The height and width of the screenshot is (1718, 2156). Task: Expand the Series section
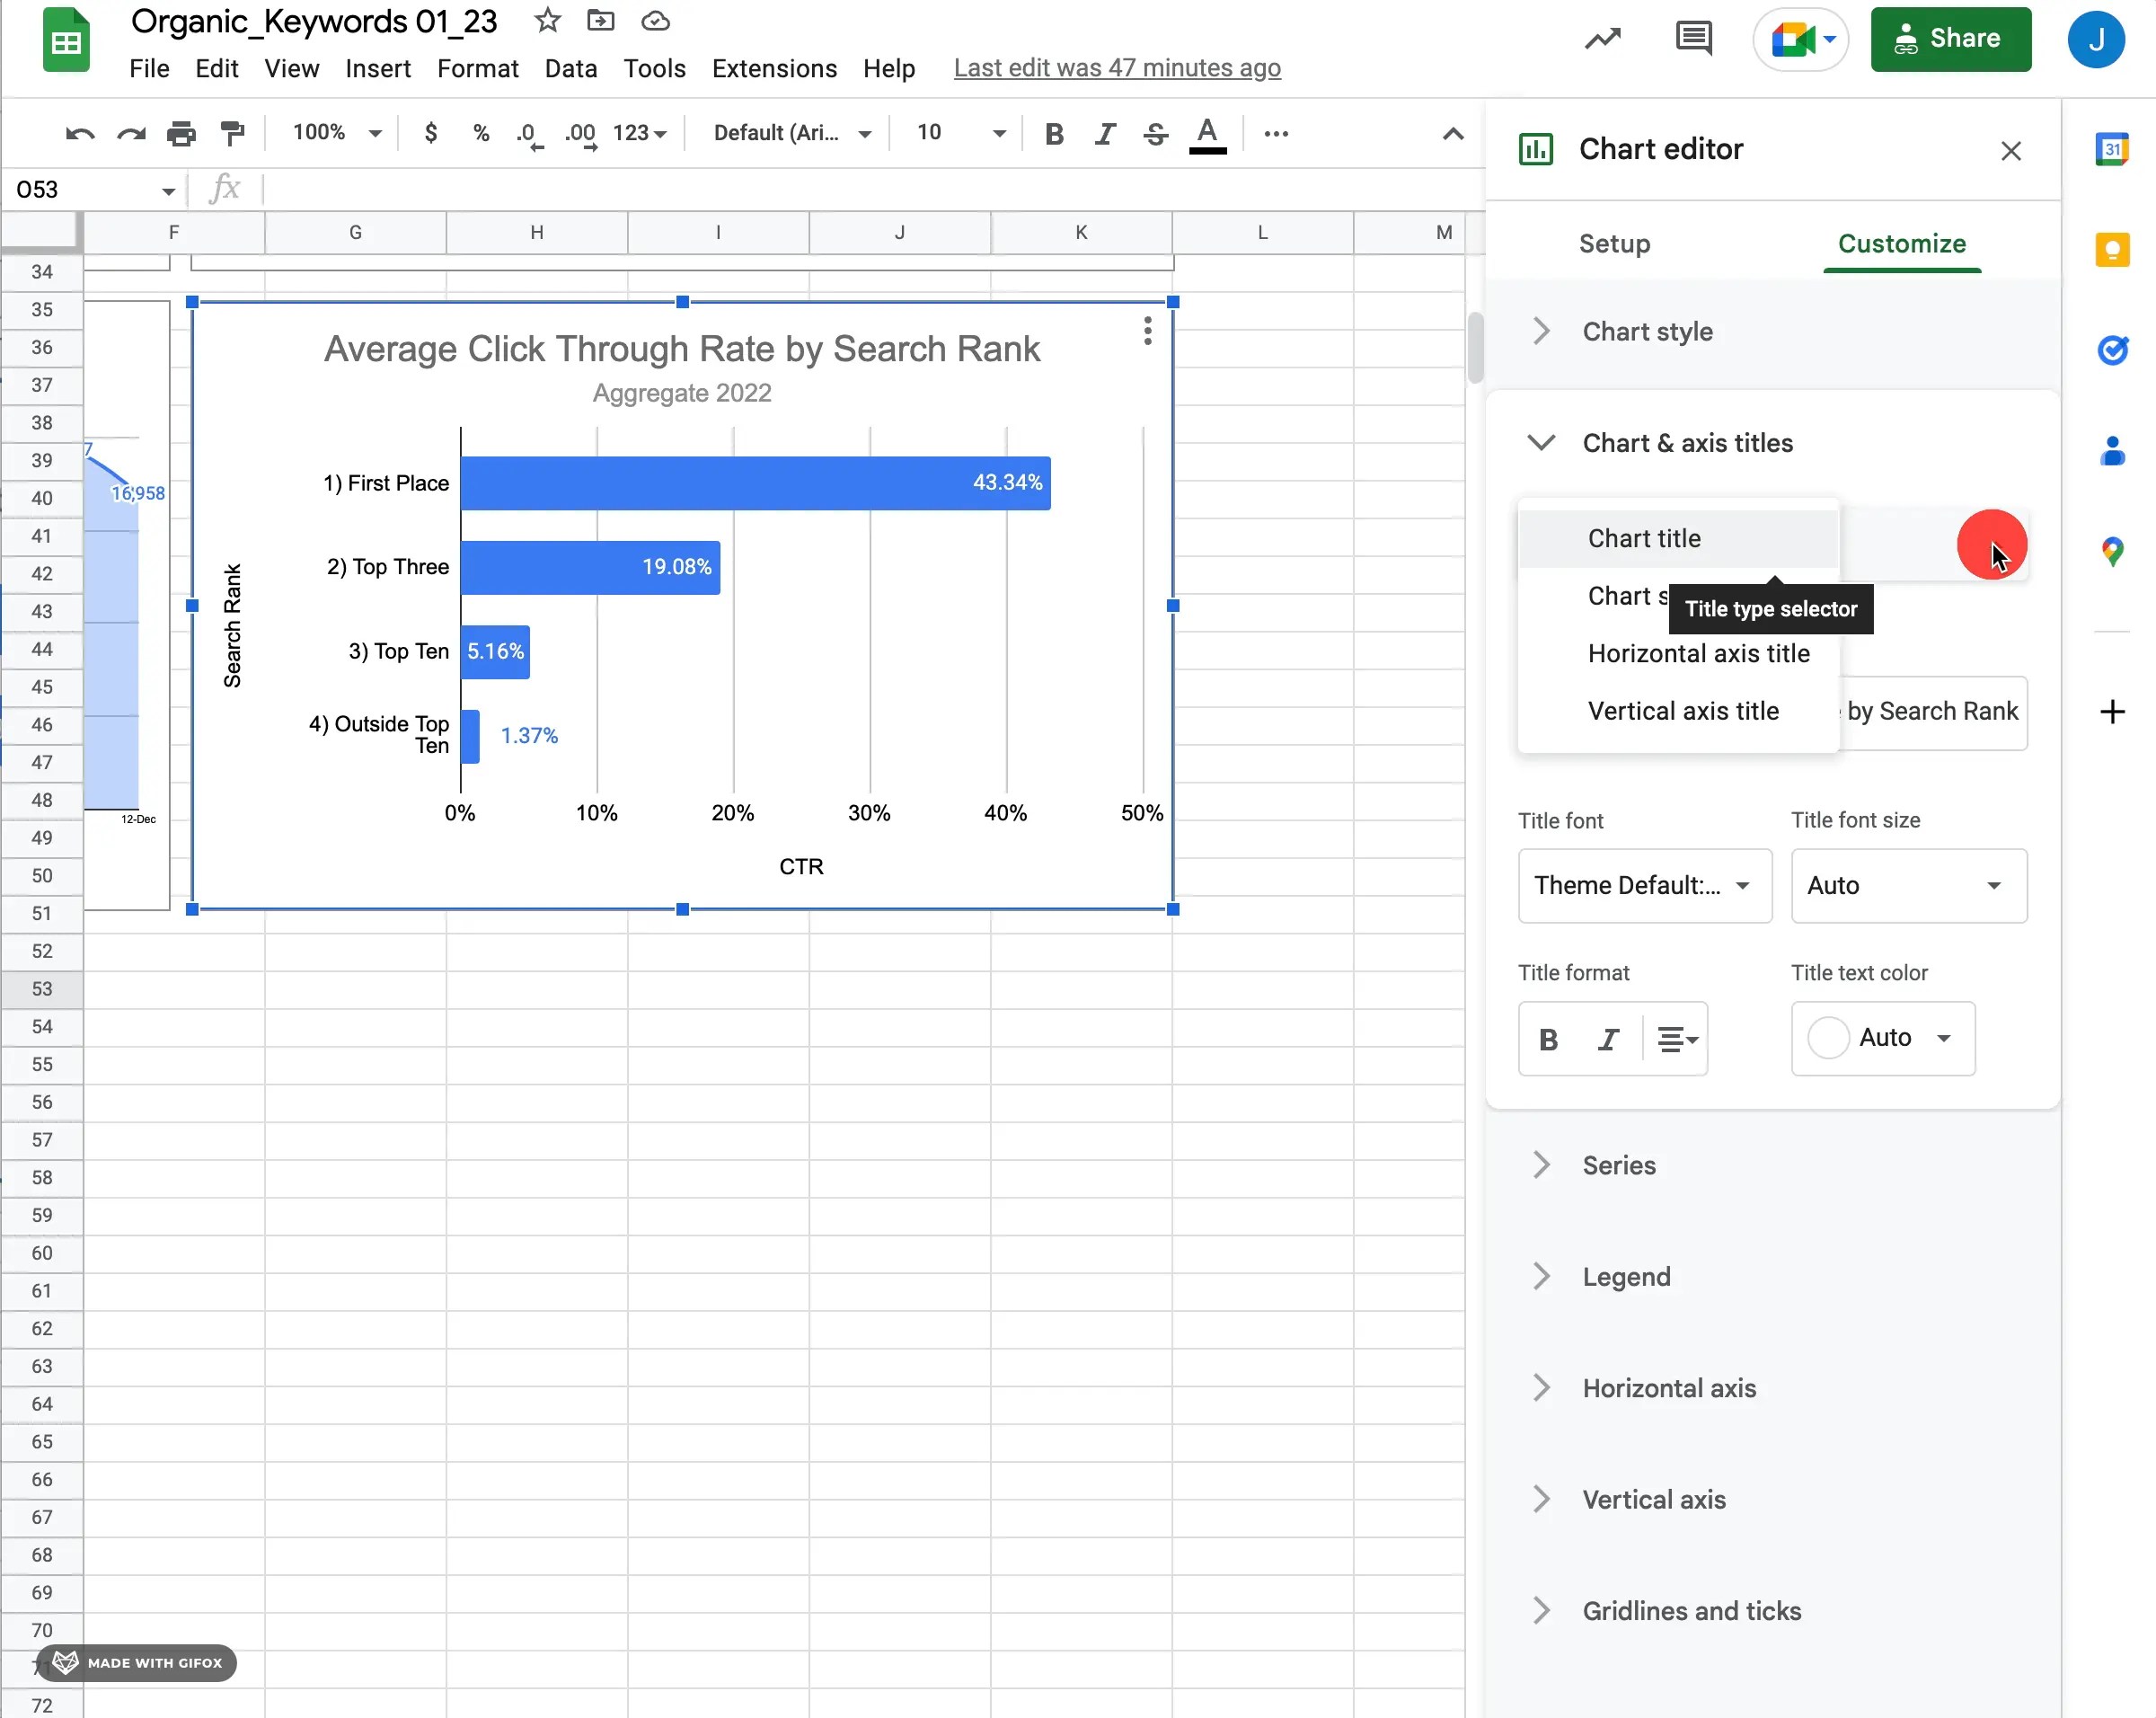[x=1617, y=1164]
